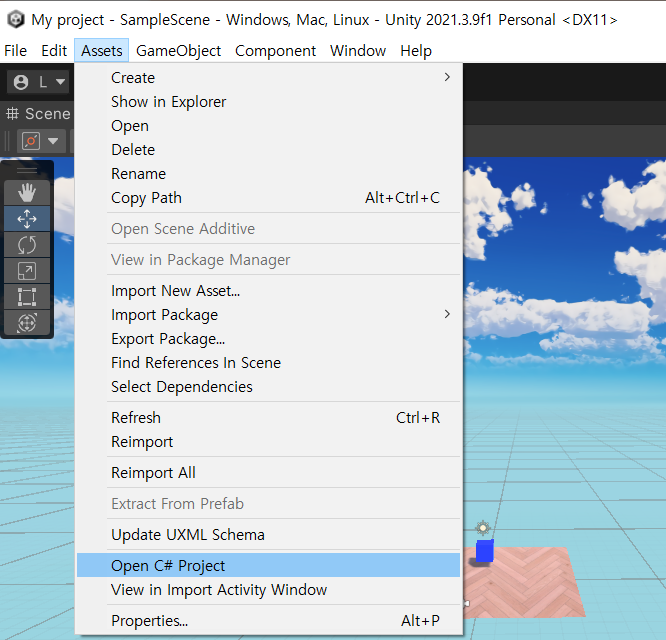Open the Help menu
The width and height of the screenshot is (666, 640).
(x=416, y=51)
